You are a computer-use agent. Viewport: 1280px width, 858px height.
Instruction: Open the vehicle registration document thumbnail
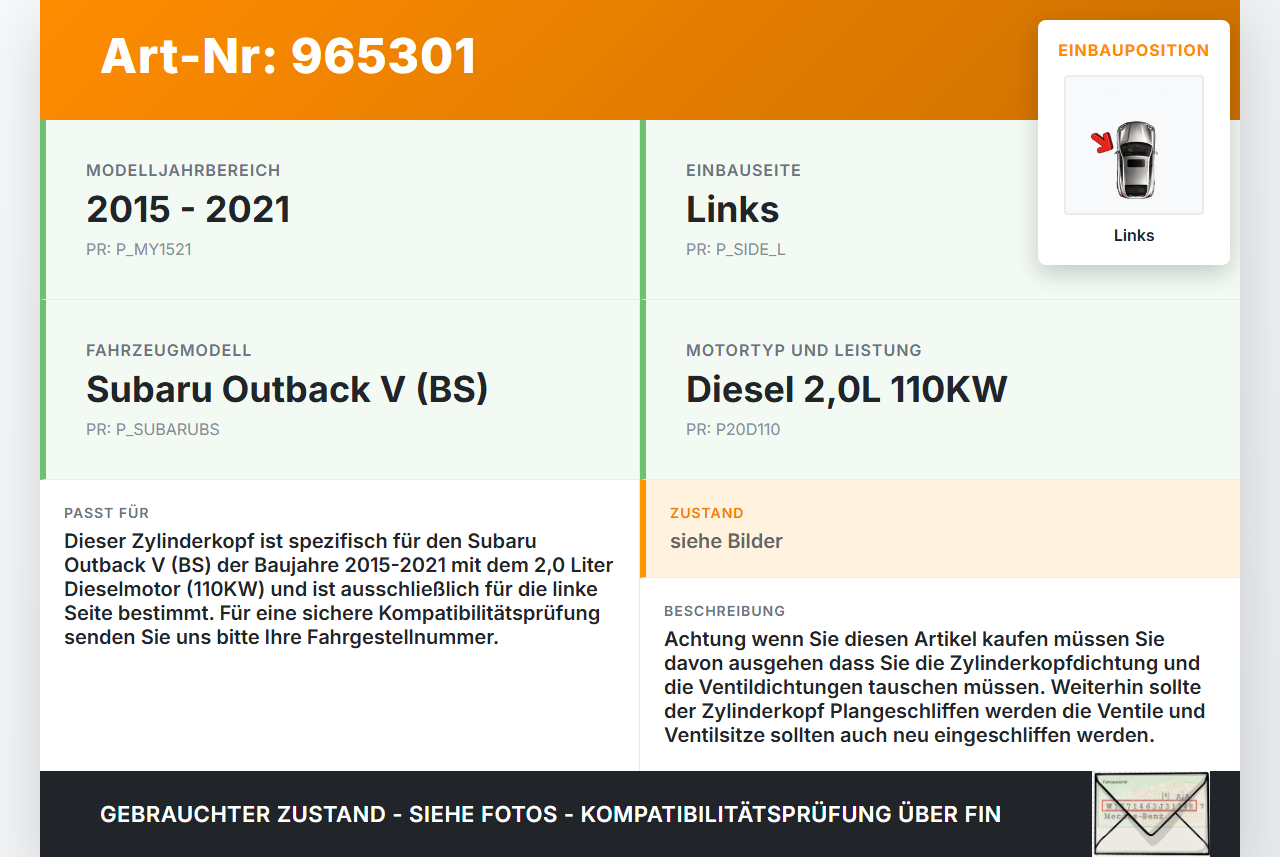(1151, 814)
